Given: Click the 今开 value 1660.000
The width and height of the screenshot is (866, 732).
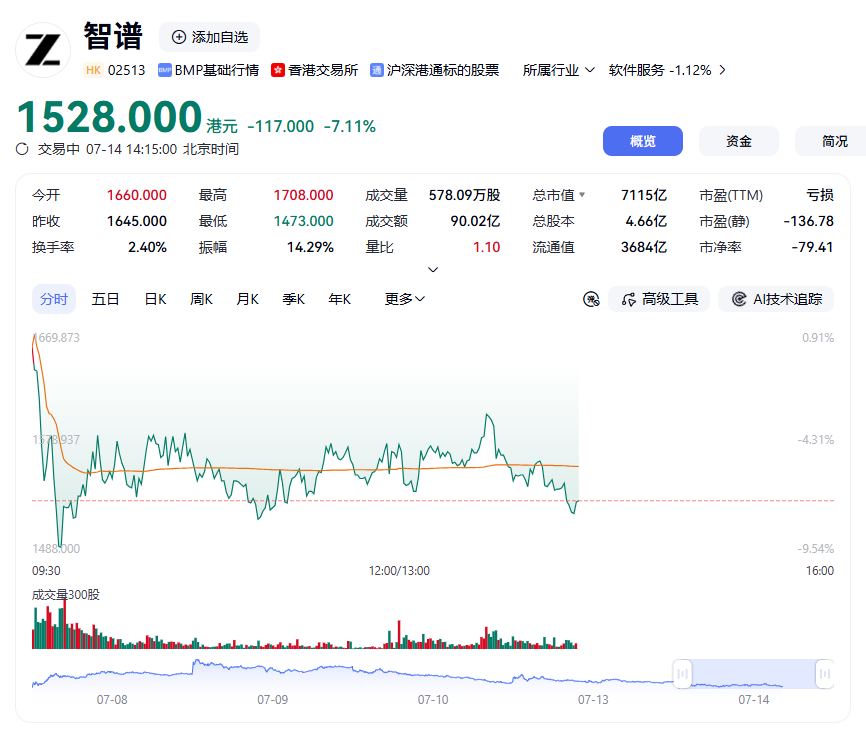Looking at the screenshot, I should (x=136, y=195).
